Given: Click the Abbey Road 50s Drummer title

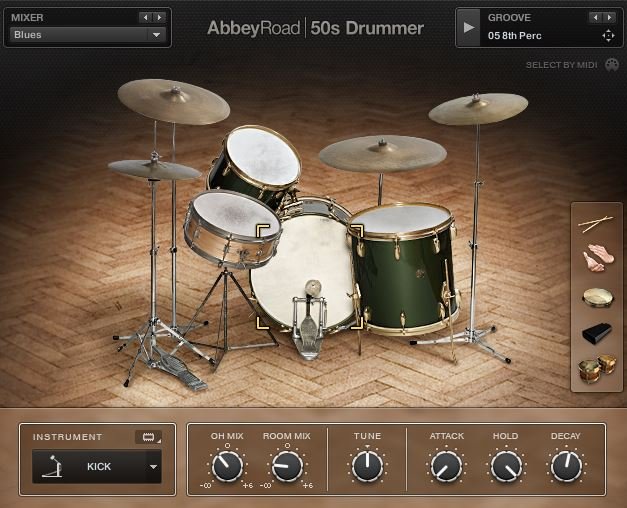Looking at the screenshot, I should (x=315, y=28).
